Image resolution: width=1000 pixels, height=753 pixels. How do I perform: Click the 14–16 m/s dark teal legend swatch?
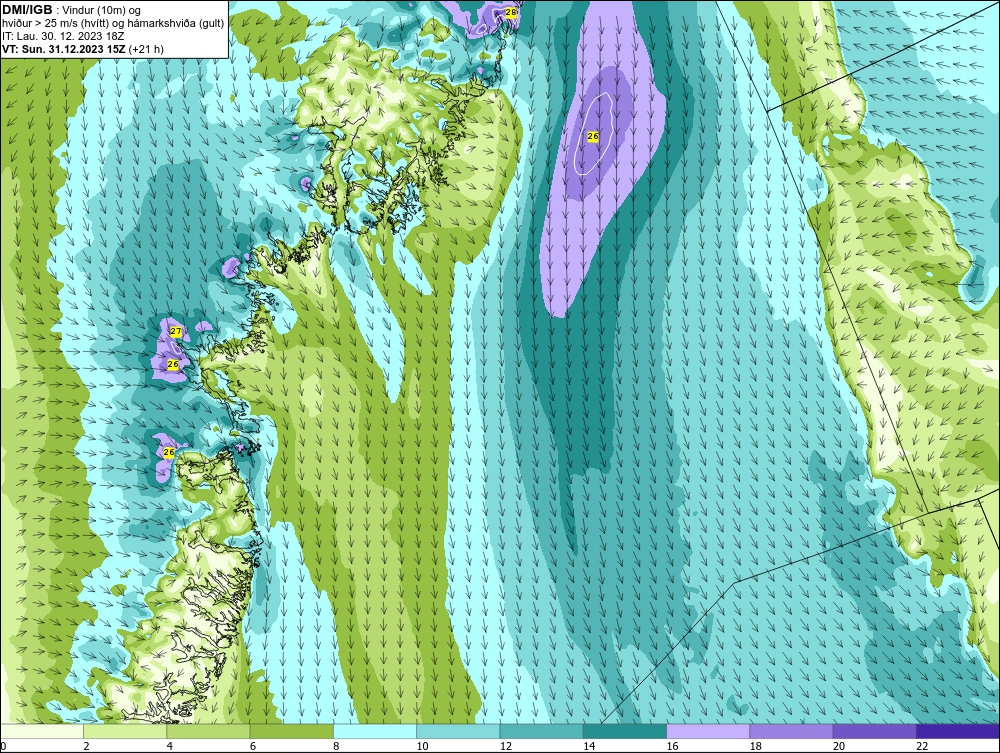pyautogui.click(x=625, y=731)
